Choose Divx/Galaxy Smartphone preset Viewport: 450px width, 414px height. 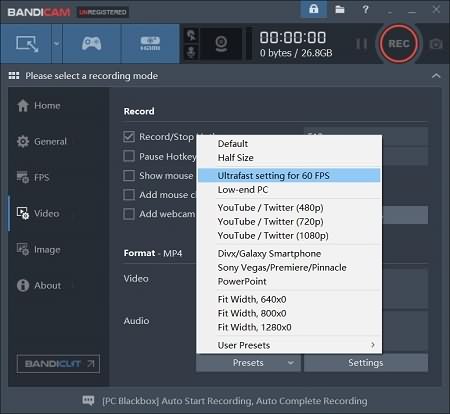289,254
